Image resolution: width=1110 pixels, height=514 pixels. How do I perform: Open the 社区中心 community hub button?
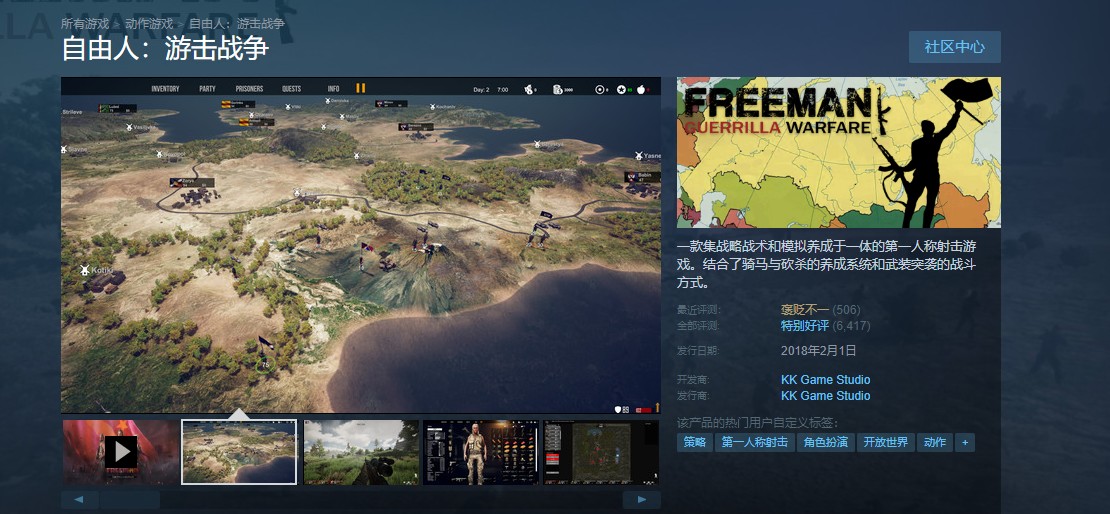(x=954, y=47)
